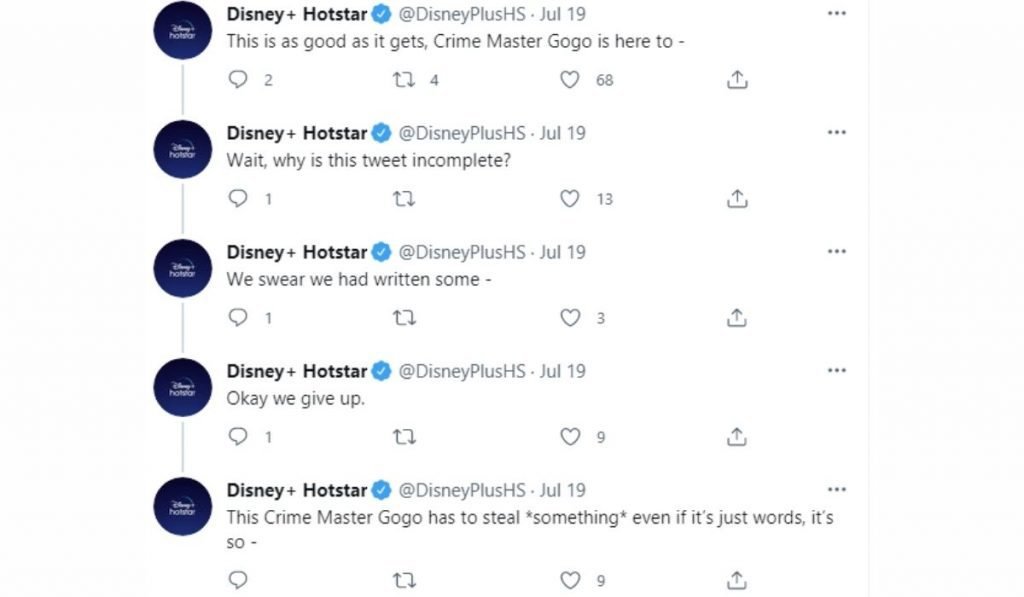The height and width of the screenshot is (597, 1024).
Task: Like the tweet with 13 likes
Action: [570, 199]
